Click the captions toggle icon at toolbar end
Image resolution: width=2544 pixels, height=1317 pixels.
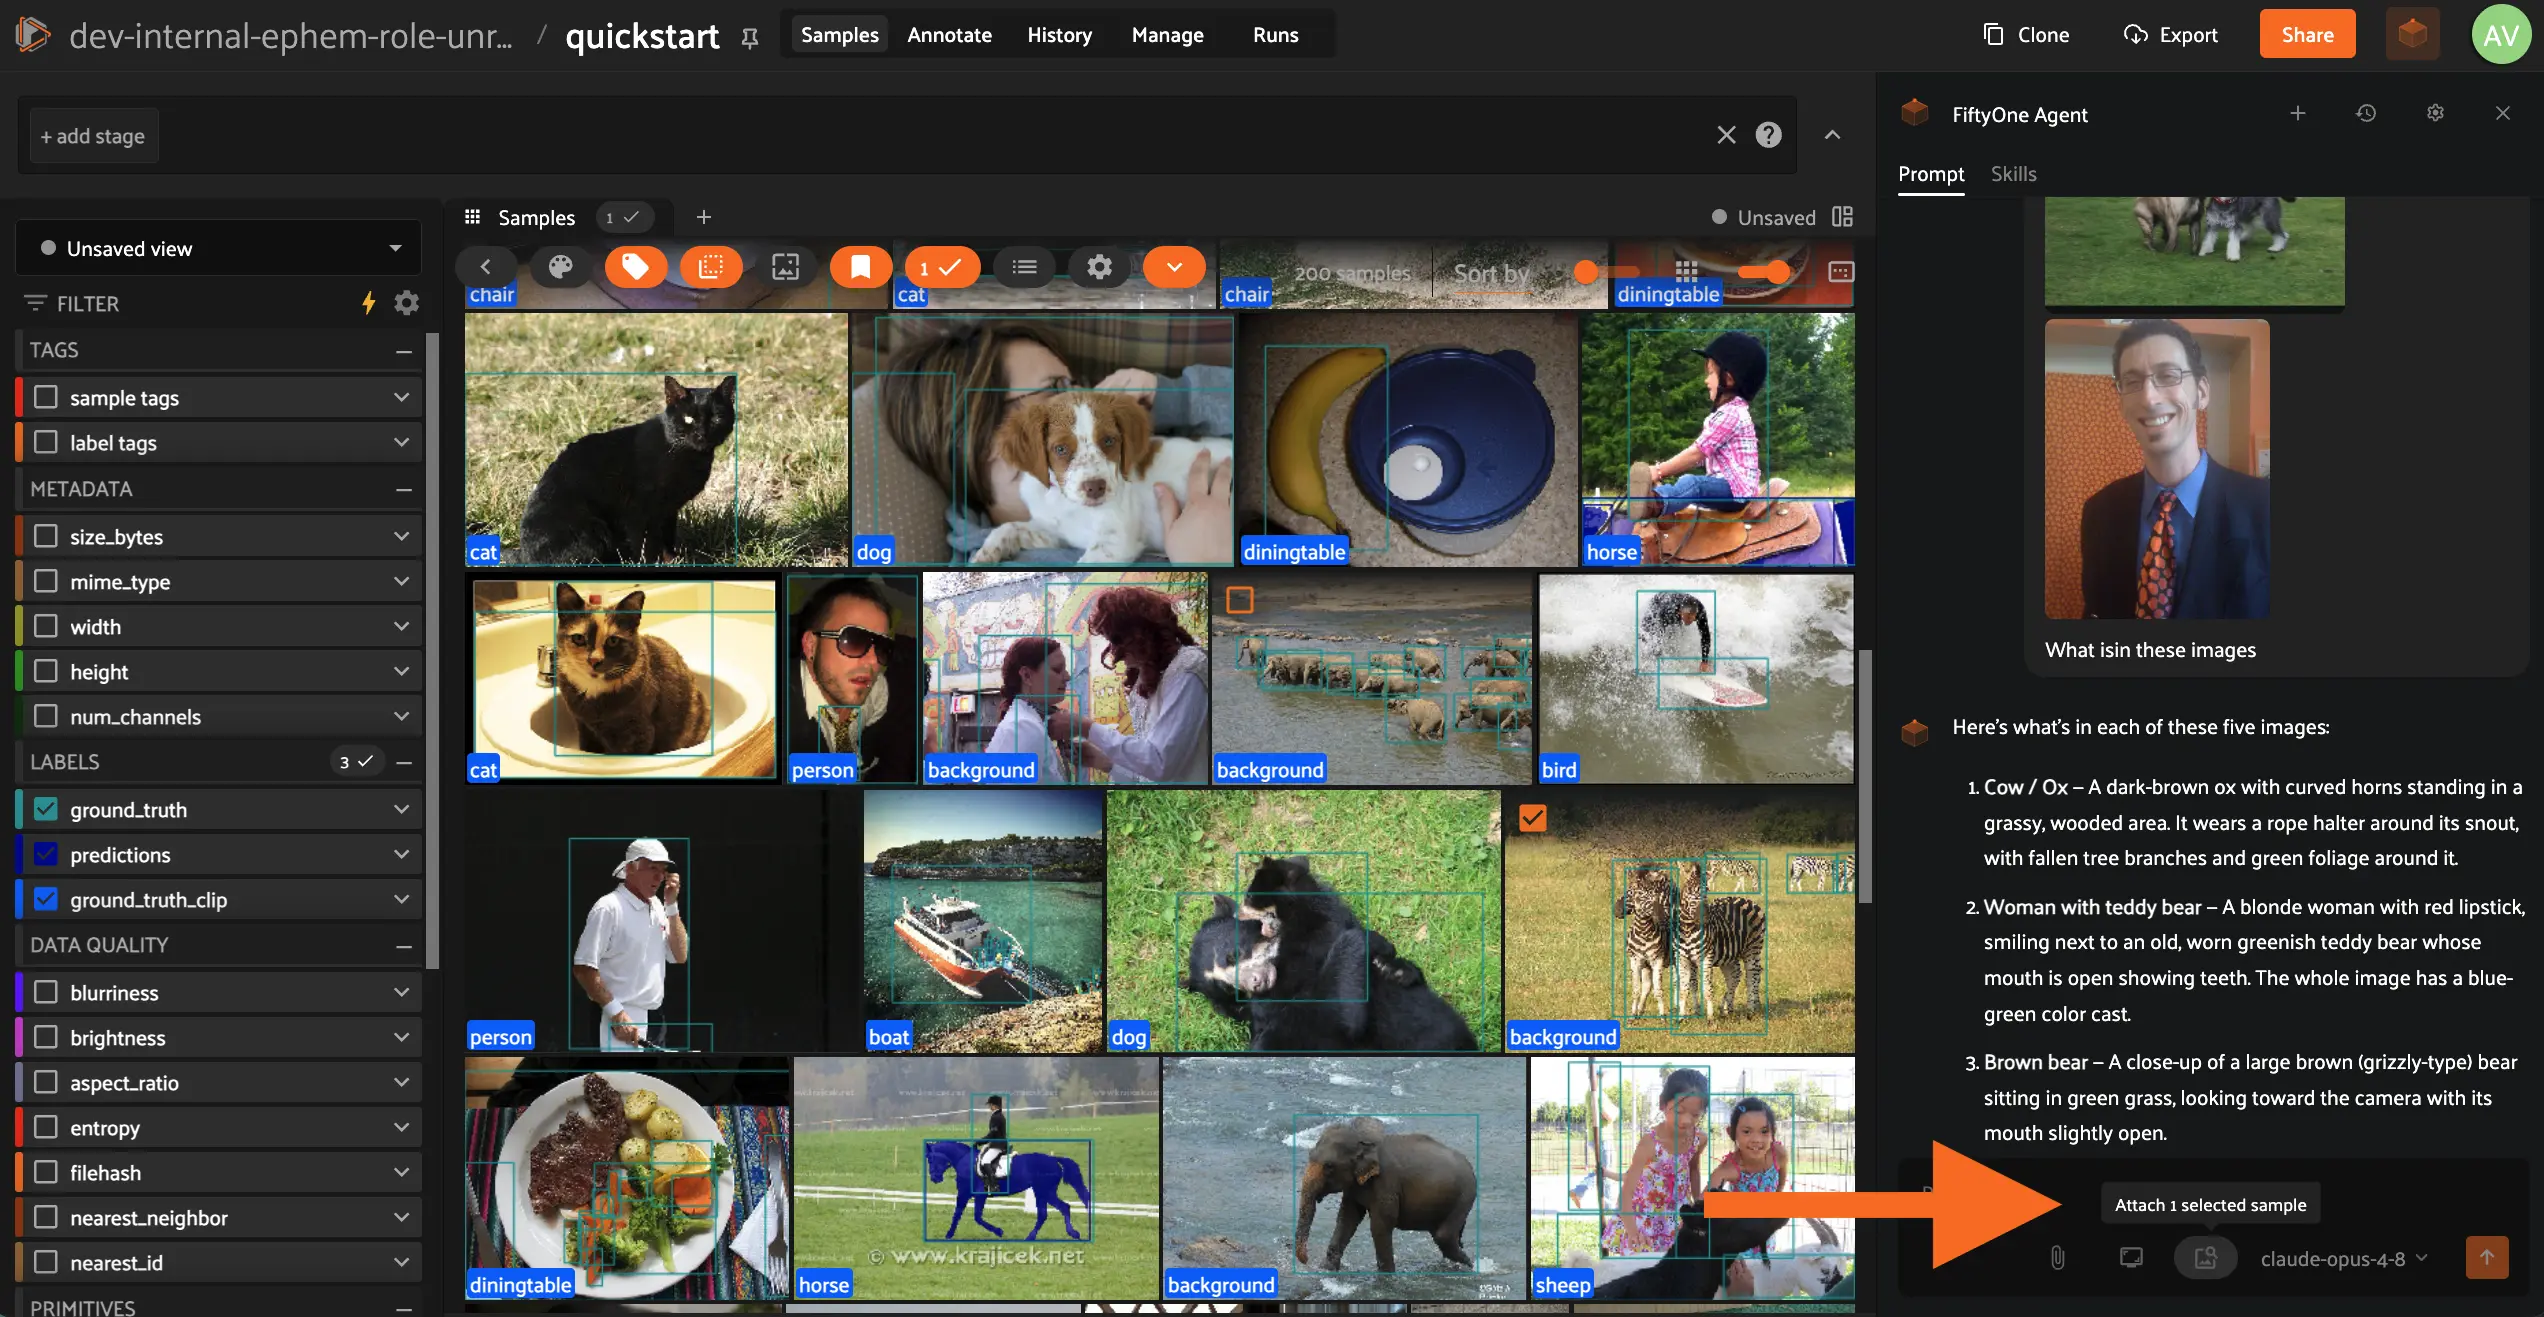[1840, 272]
